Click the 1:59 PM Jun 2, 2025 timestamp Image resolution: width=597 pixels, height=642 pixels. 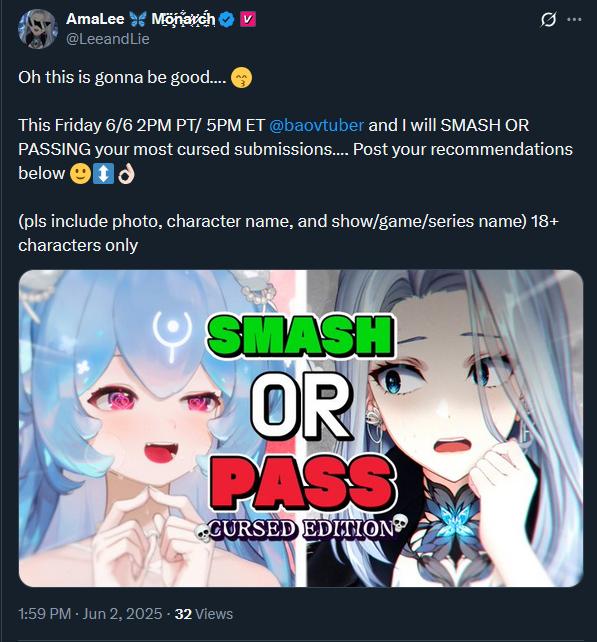point(90,614)
